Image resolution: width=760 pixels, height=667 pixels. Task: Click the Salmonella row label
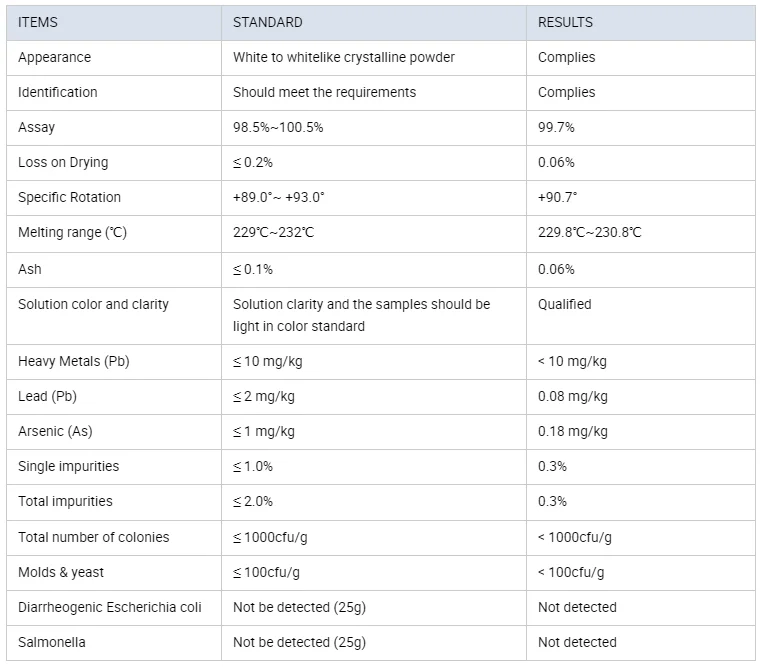click(x=50, y=642)
